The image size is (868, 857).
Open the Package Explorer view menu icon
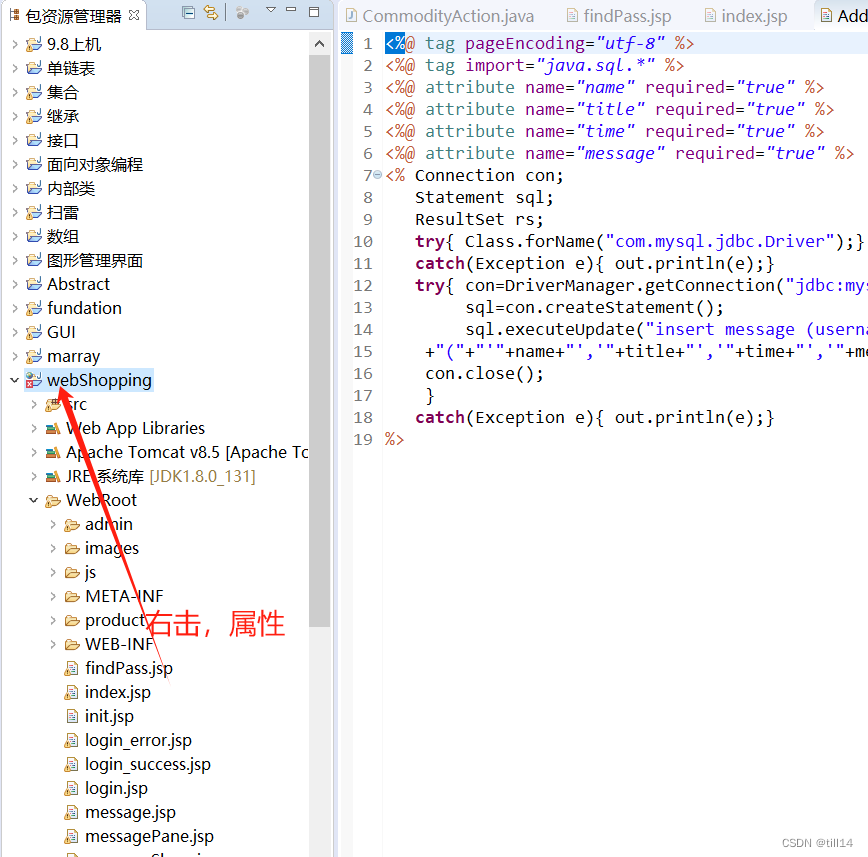pyautogui.click(x=271, y=10)
